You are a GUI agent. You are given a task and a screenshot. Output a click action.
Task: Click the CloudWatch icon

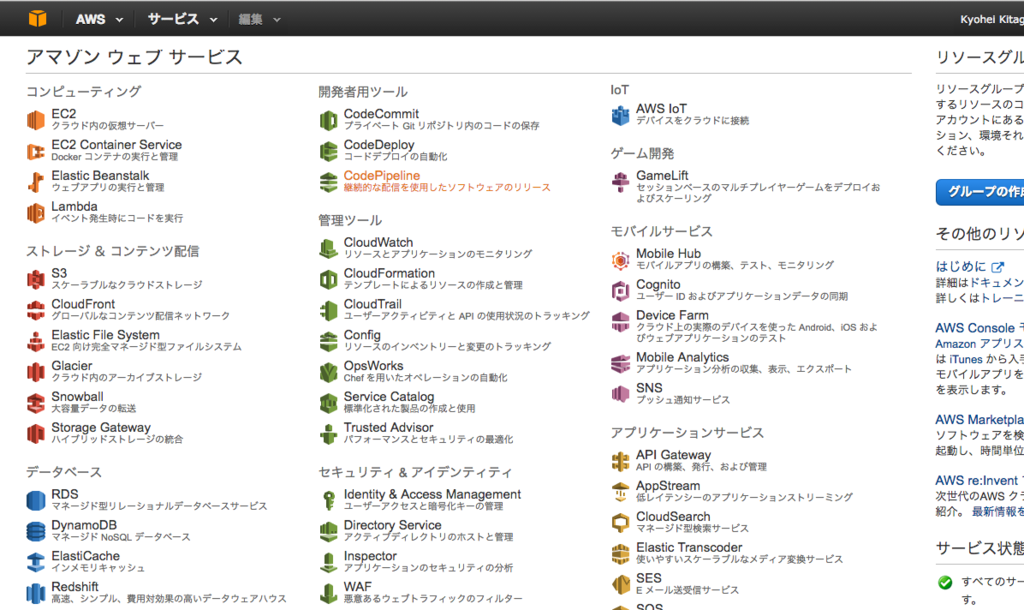(x=328, y=248)
